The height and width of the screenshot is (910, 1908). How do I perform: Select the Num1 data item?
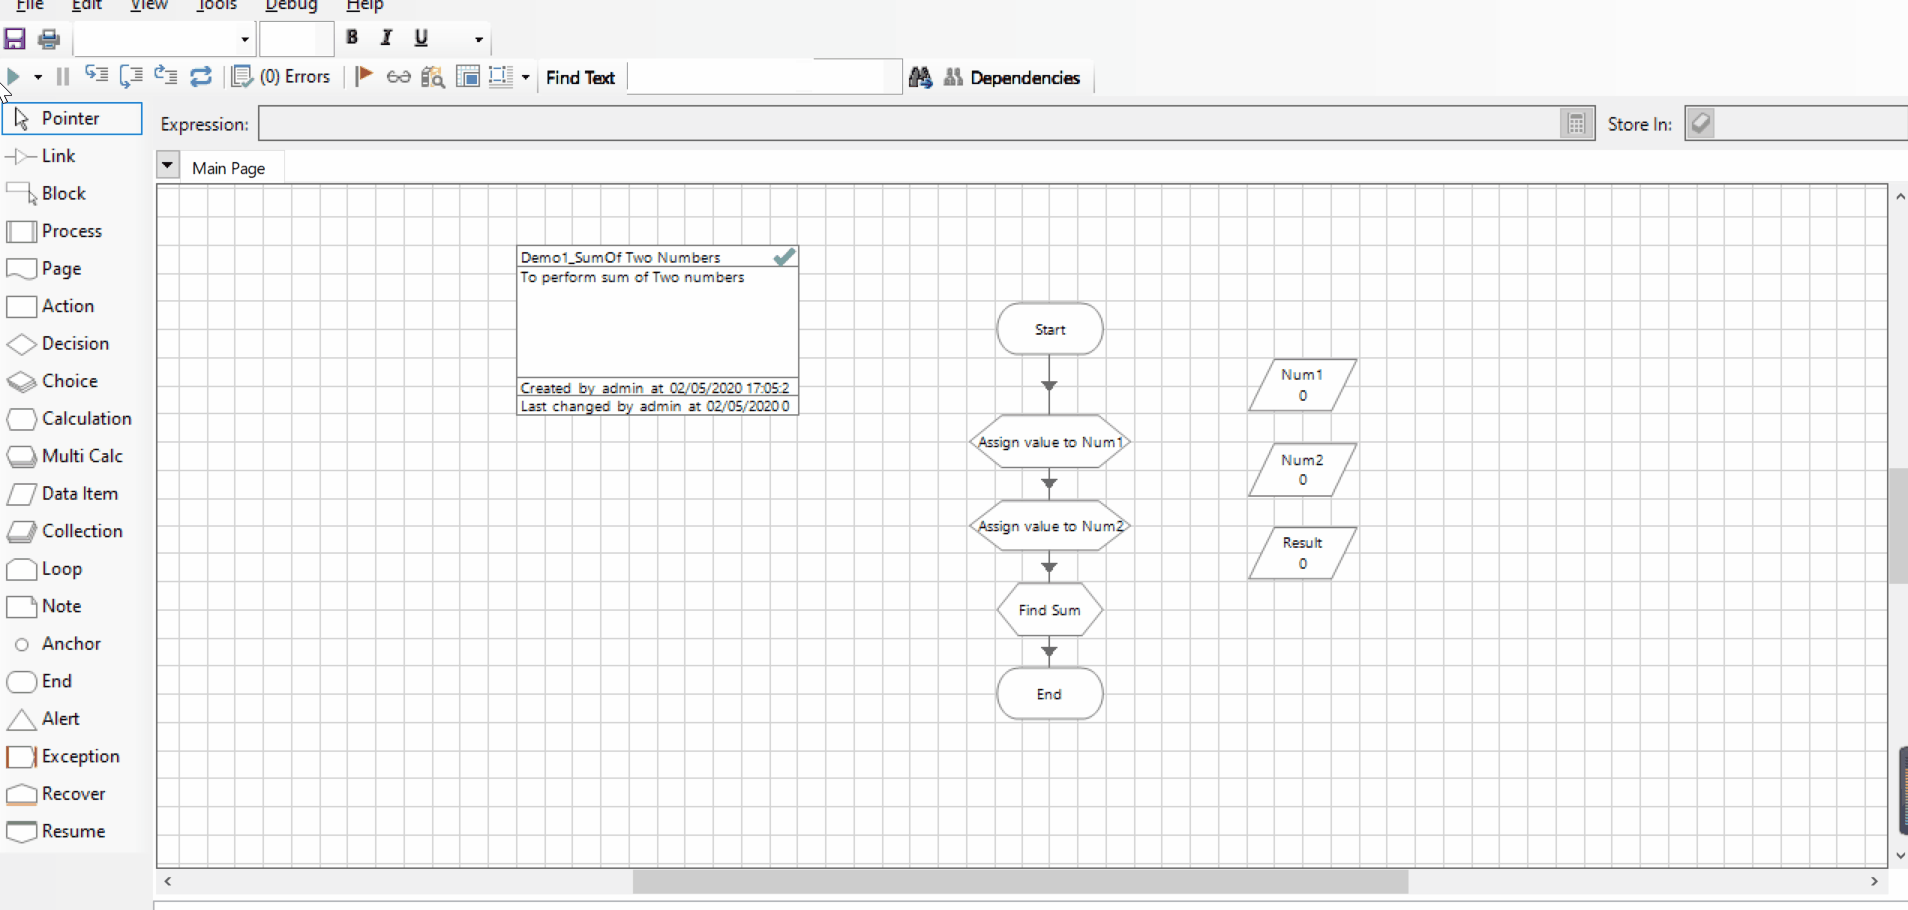click(x=1302, y=385)
